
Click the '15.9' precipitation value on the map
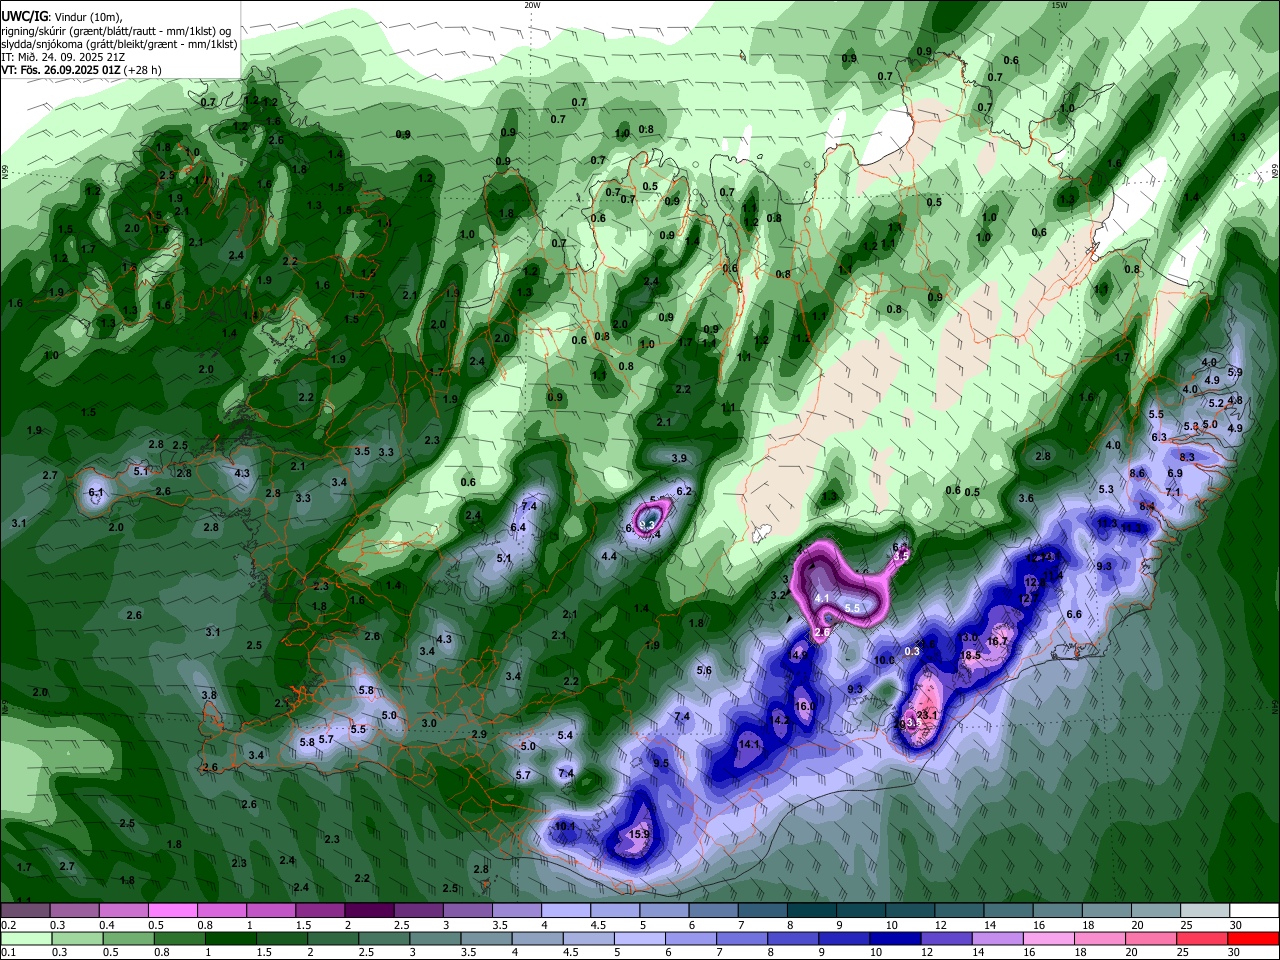[639, 834]
